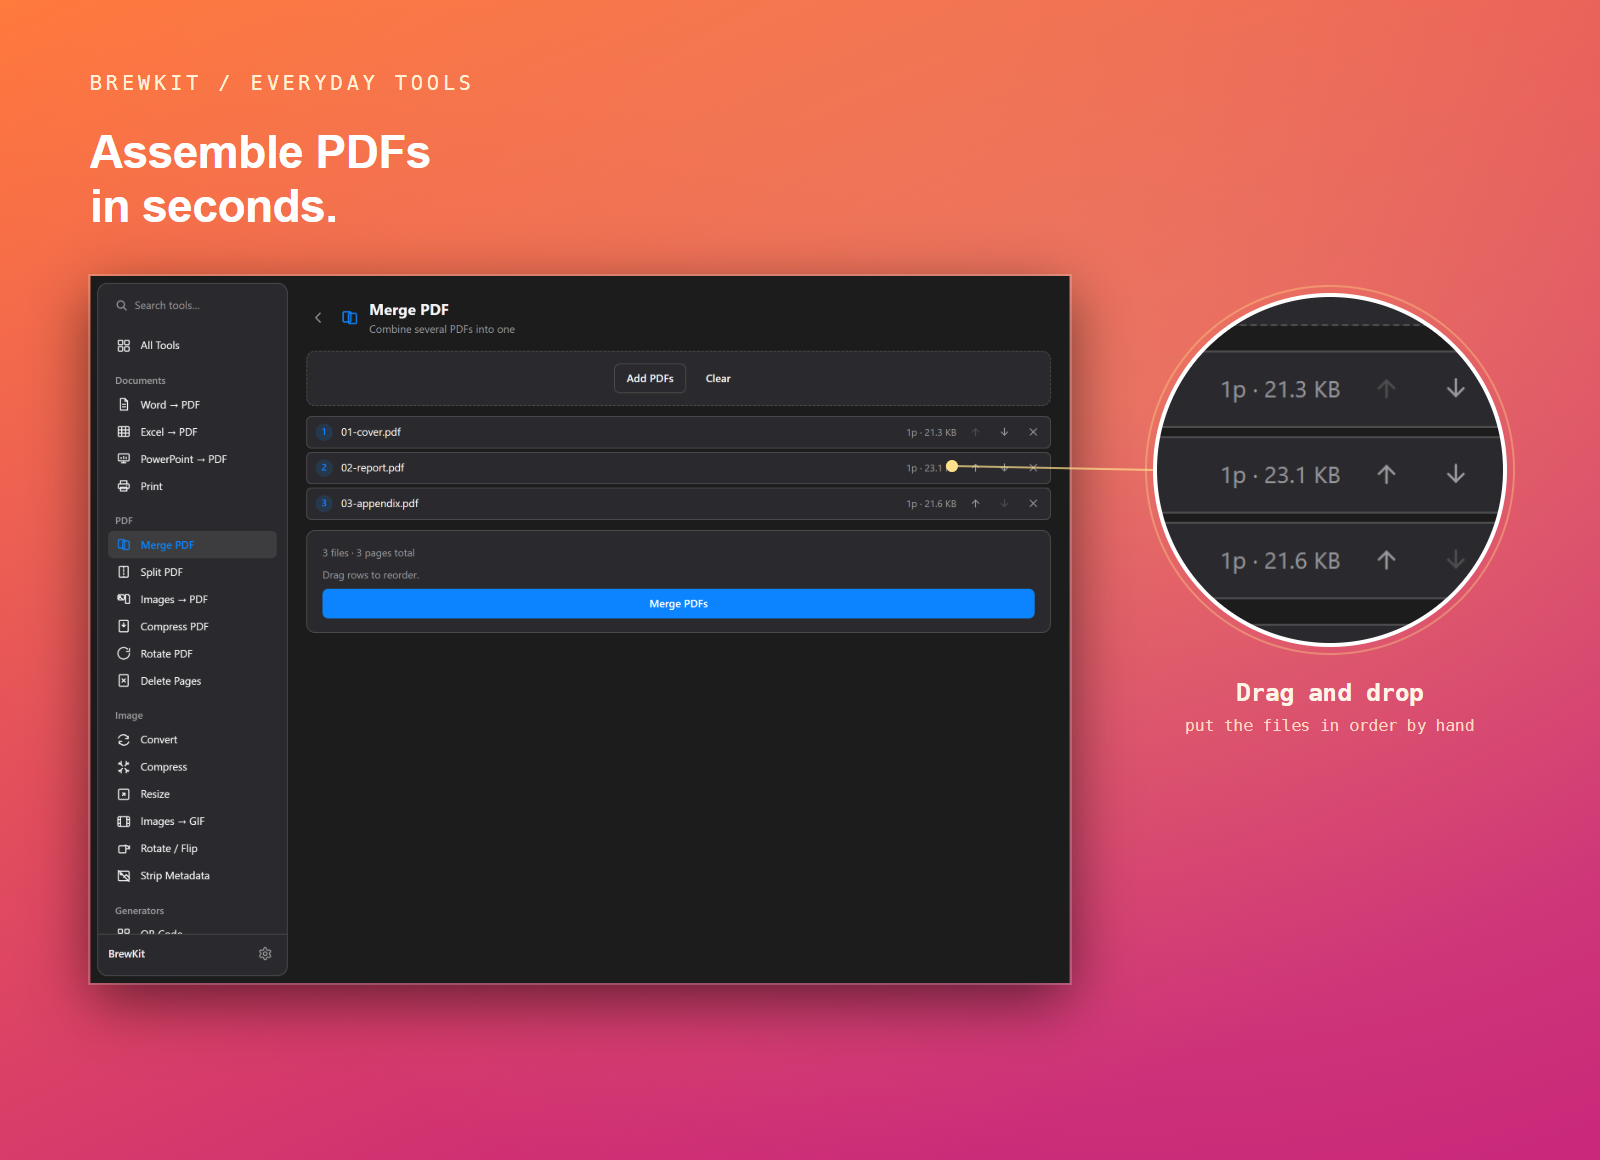The height and width of the screenshot is (1160, 1600).
Task: Select the 01-cover.pdf file name
Action: point(371,432)
